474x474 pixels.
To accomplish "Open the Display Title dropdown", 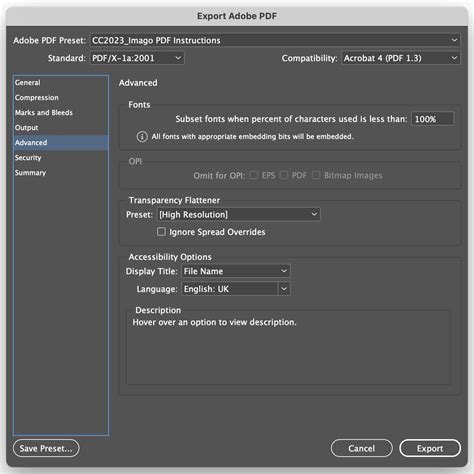I will click(x=236, y=271).
